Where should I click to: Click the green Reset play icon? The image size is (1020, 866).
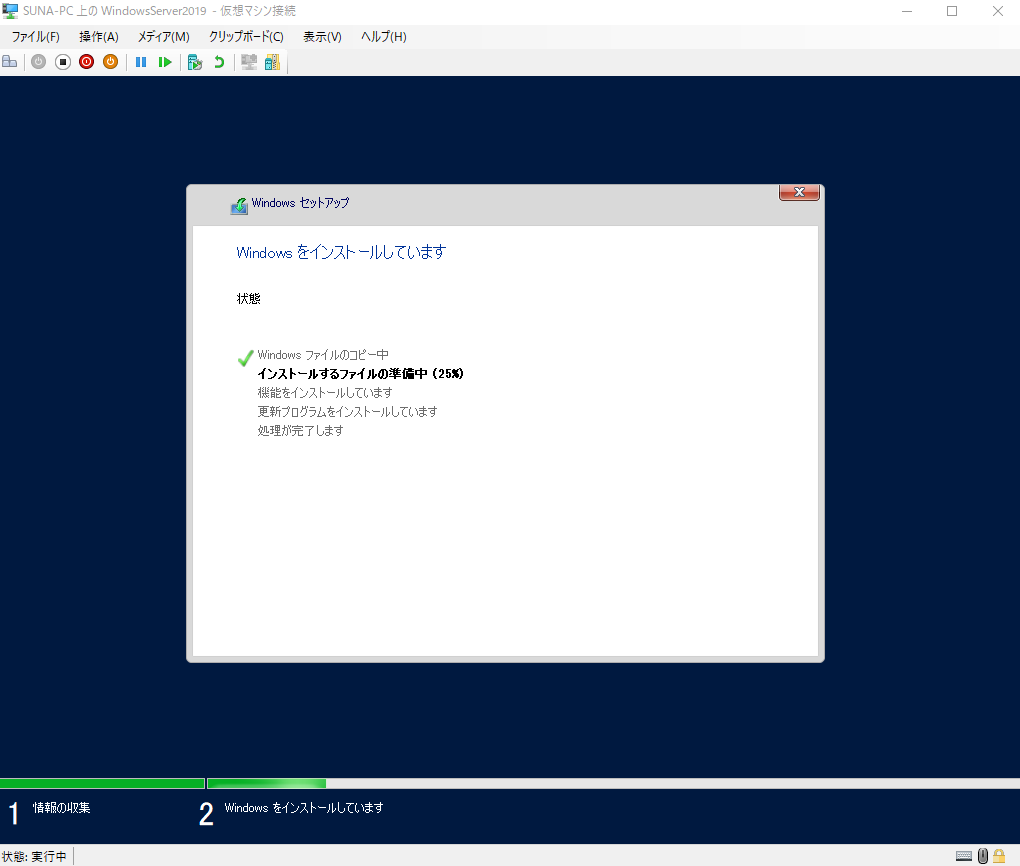(165, 62)
